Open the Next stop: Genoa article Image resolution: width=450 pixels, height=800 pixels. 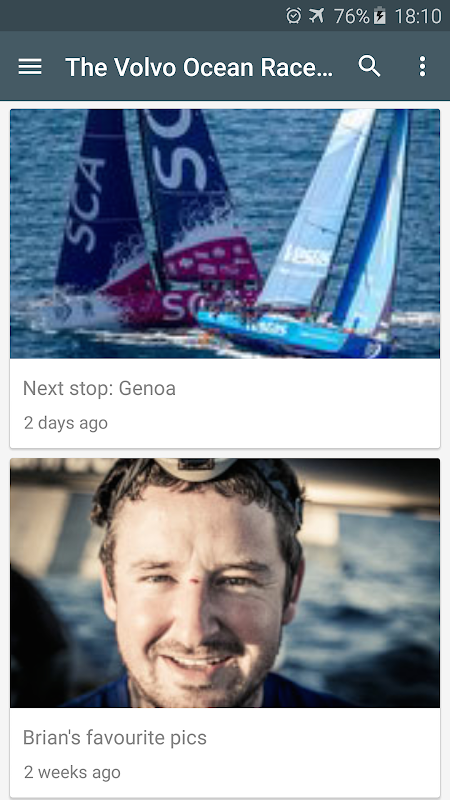[99, 389]
